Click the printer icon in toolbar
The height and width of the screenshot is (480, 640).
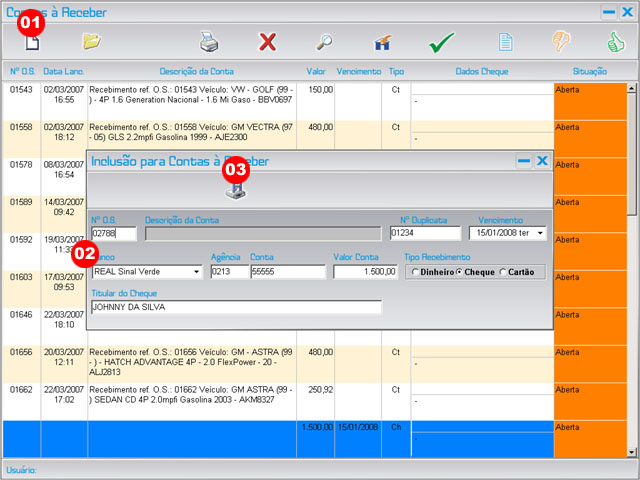(x=209, y=42)
